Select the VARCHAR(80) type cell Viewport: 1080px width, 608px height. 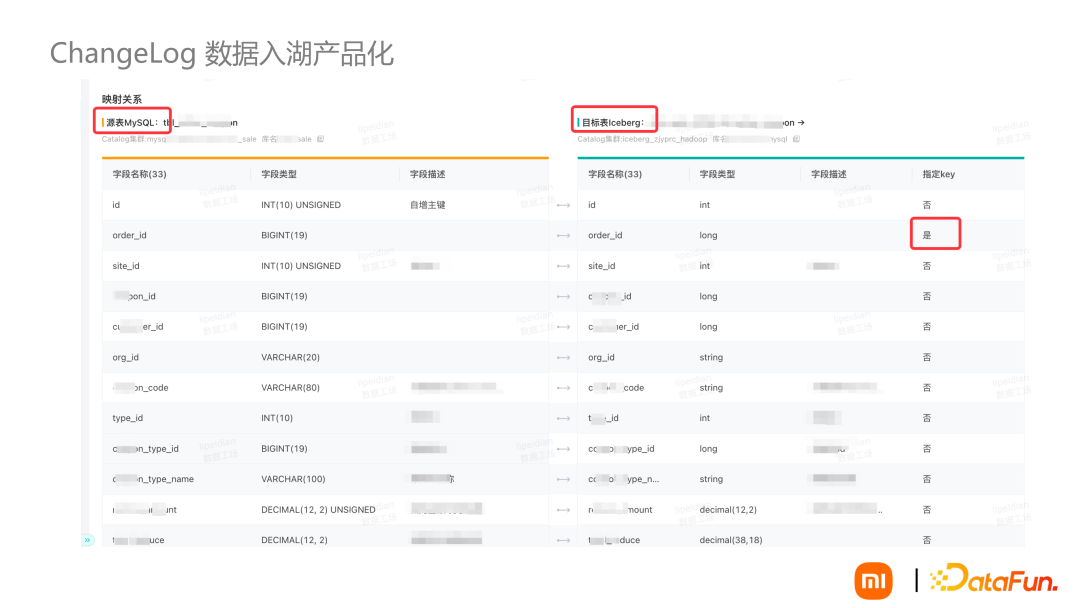pos(291,388)
